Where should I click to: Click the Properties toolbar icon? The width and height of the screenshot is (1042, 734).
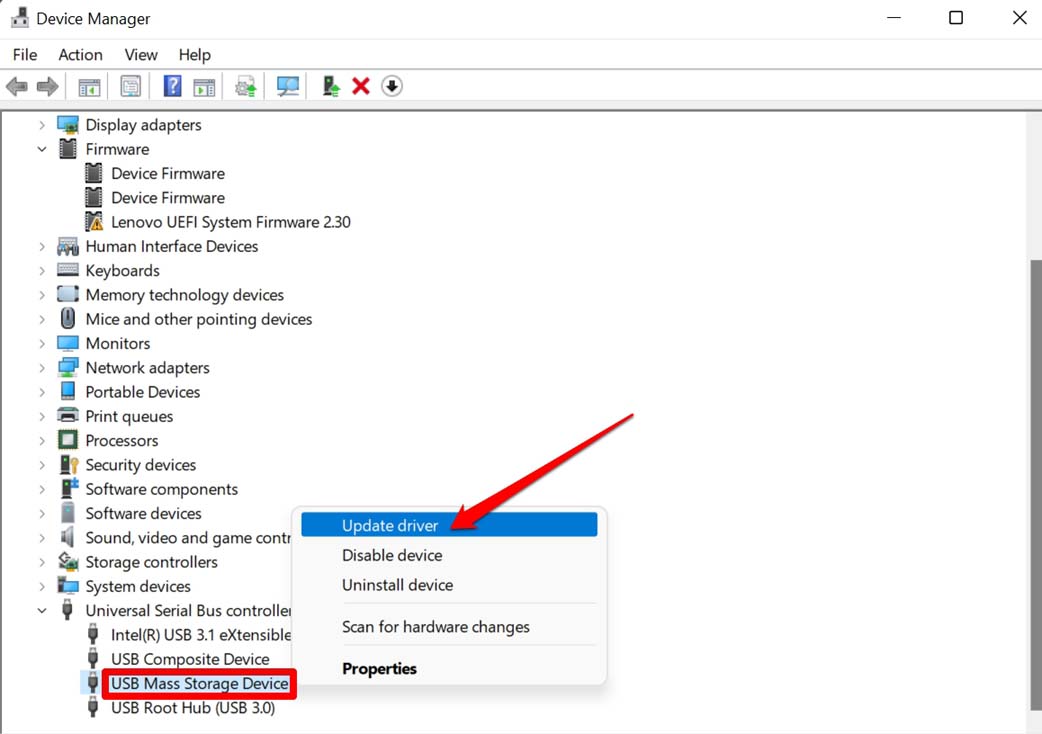pos(130,87)
